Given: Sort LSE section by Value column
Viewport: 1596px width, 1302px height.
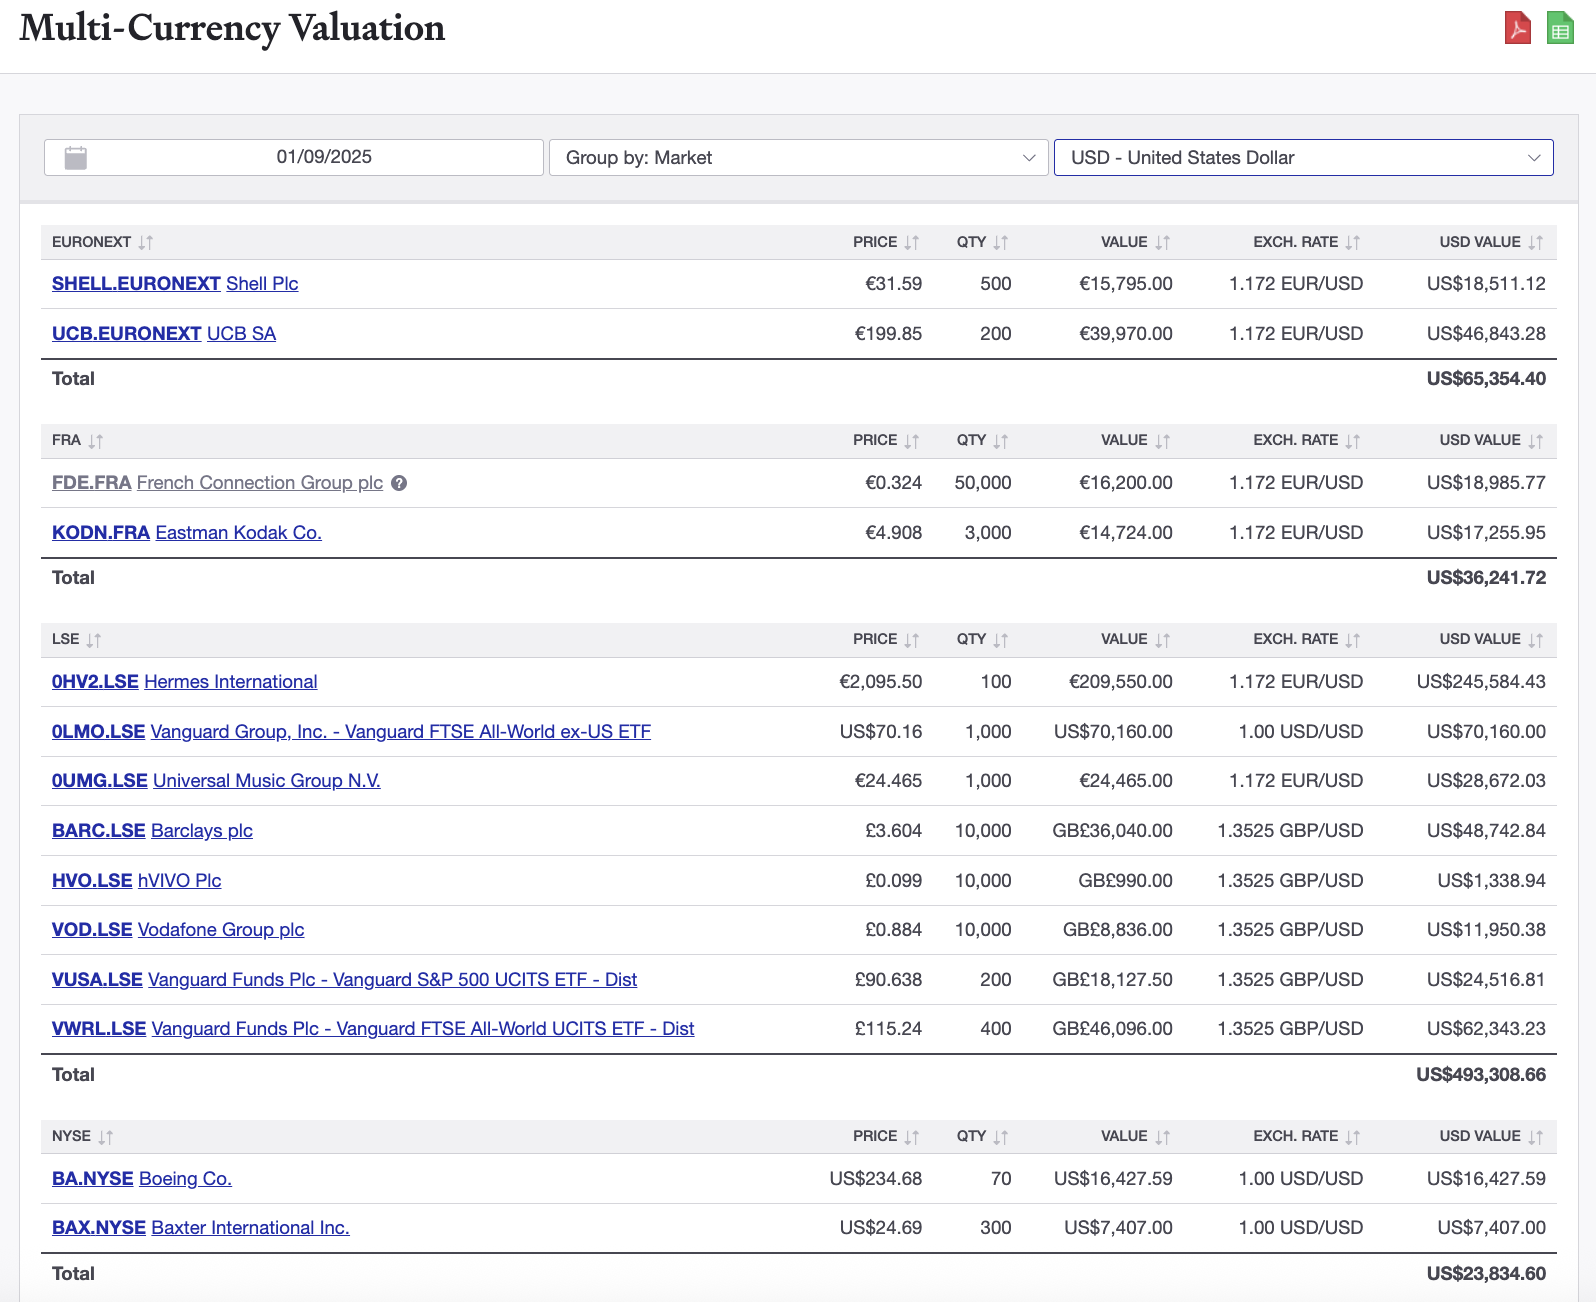Looking at the screenshot, I should (x=1161, y=640).
